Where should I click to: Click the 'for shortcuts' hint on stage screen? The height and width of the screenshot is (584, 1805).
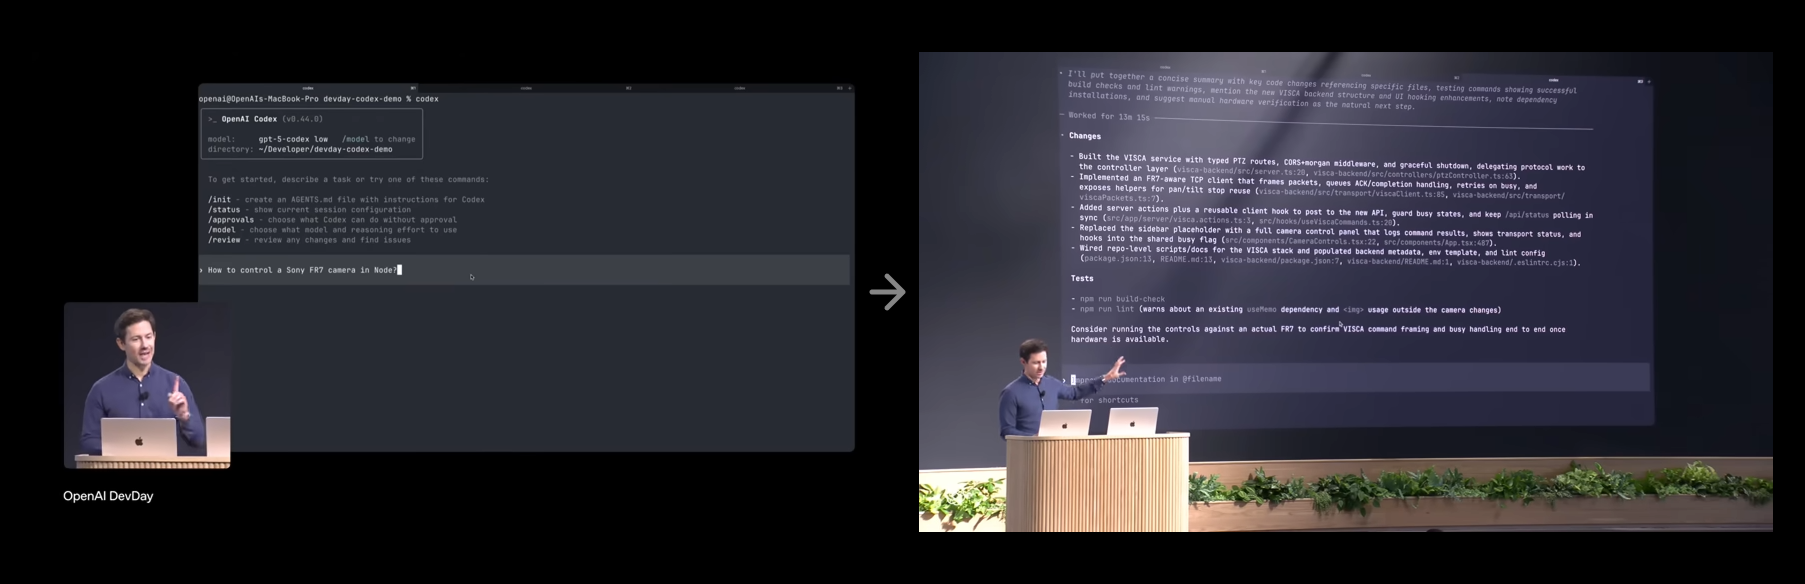tap(1109, 400)
